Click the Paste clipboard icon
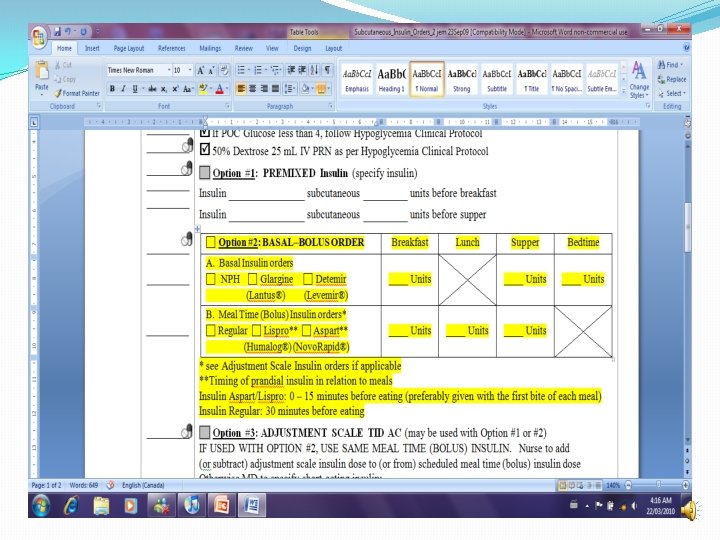 coord(42,70)
